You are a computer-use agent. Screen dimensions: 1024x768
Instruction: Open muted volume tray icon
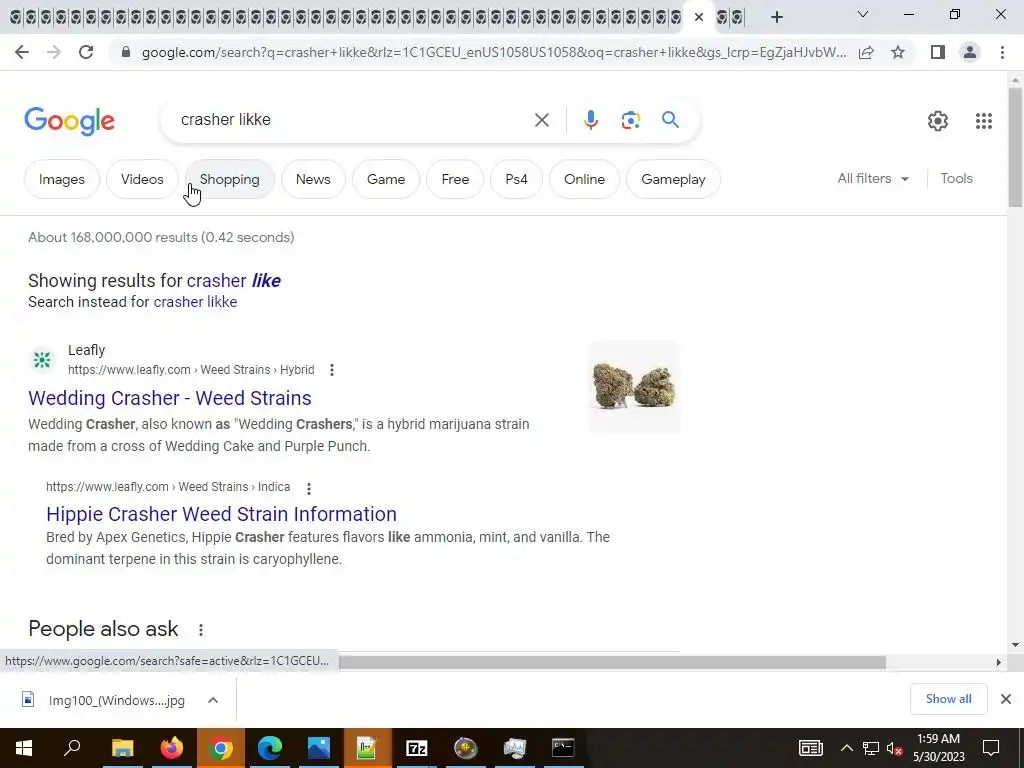pos(894,748)
